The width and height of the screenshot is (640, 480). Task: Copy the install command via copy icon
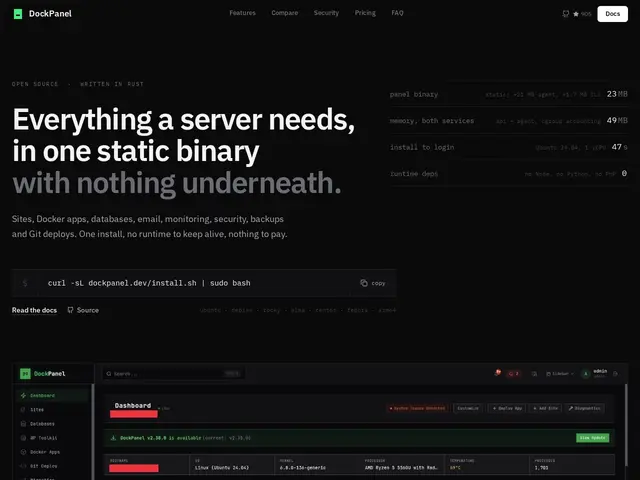[364, 283]
